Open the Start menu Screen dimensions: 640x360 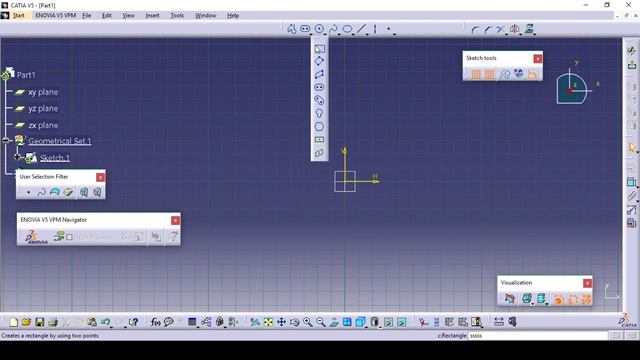point(18,16)
